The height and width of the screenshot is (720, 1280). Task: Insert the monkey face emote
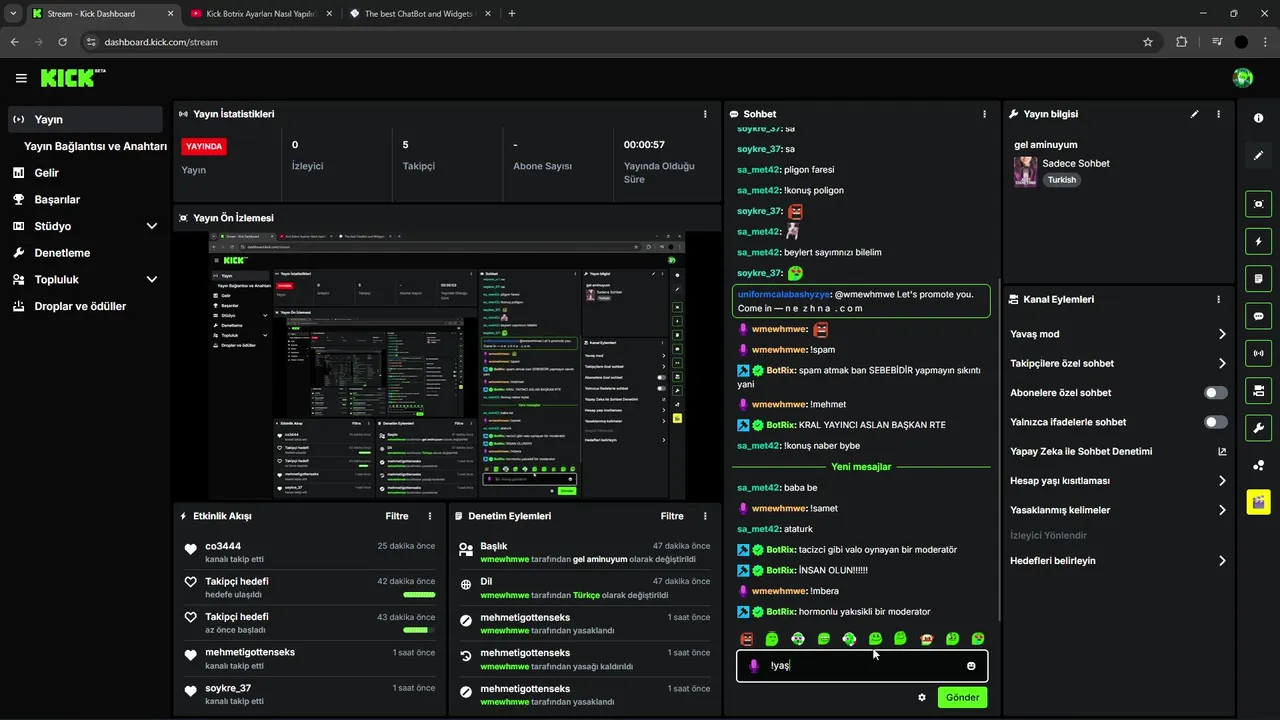coord(926,639)
